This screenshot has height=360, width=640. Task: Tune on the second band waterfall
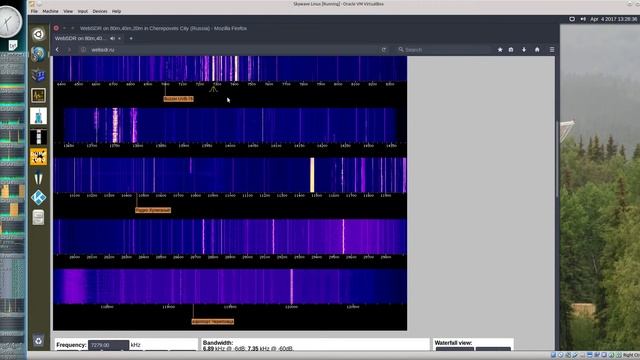230,125
